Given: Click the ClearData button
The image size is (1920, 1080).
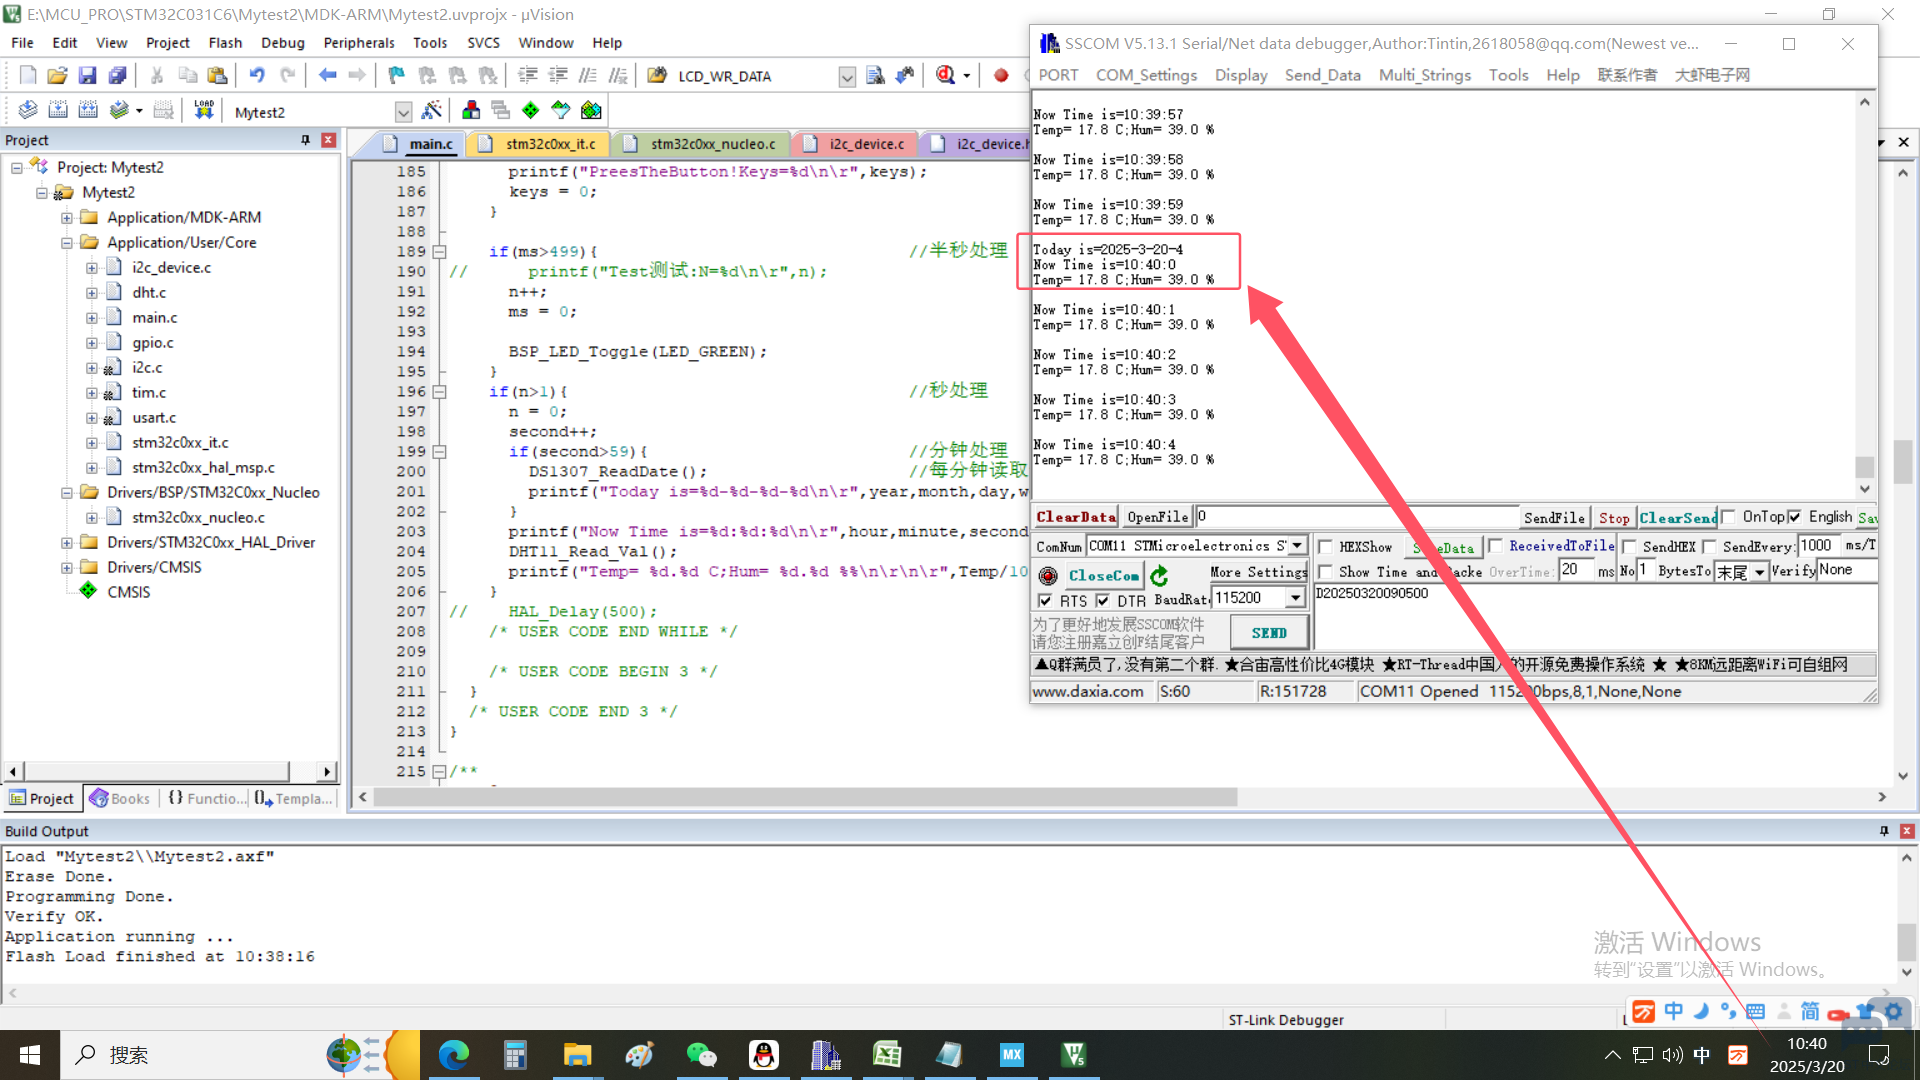Looking at the screenshot, I should (1076, 517).
